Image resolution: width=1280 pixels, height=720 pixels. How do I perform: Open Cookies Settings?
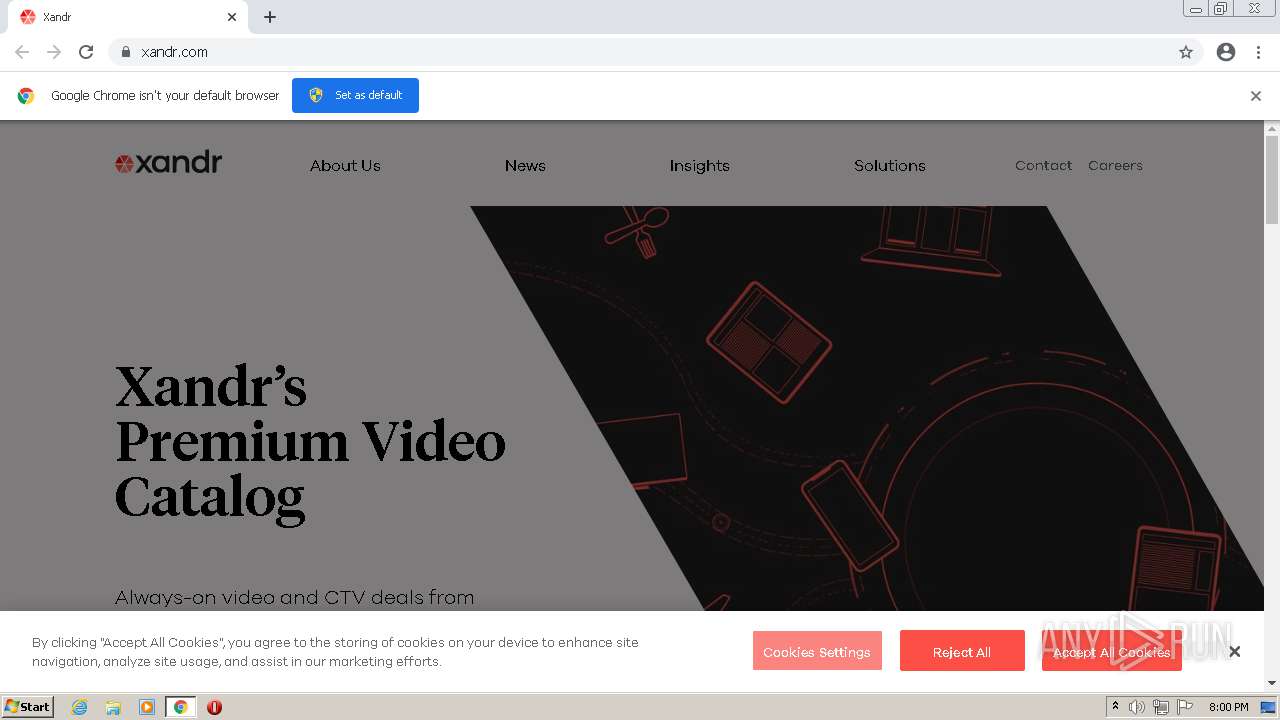click(817, 651)
